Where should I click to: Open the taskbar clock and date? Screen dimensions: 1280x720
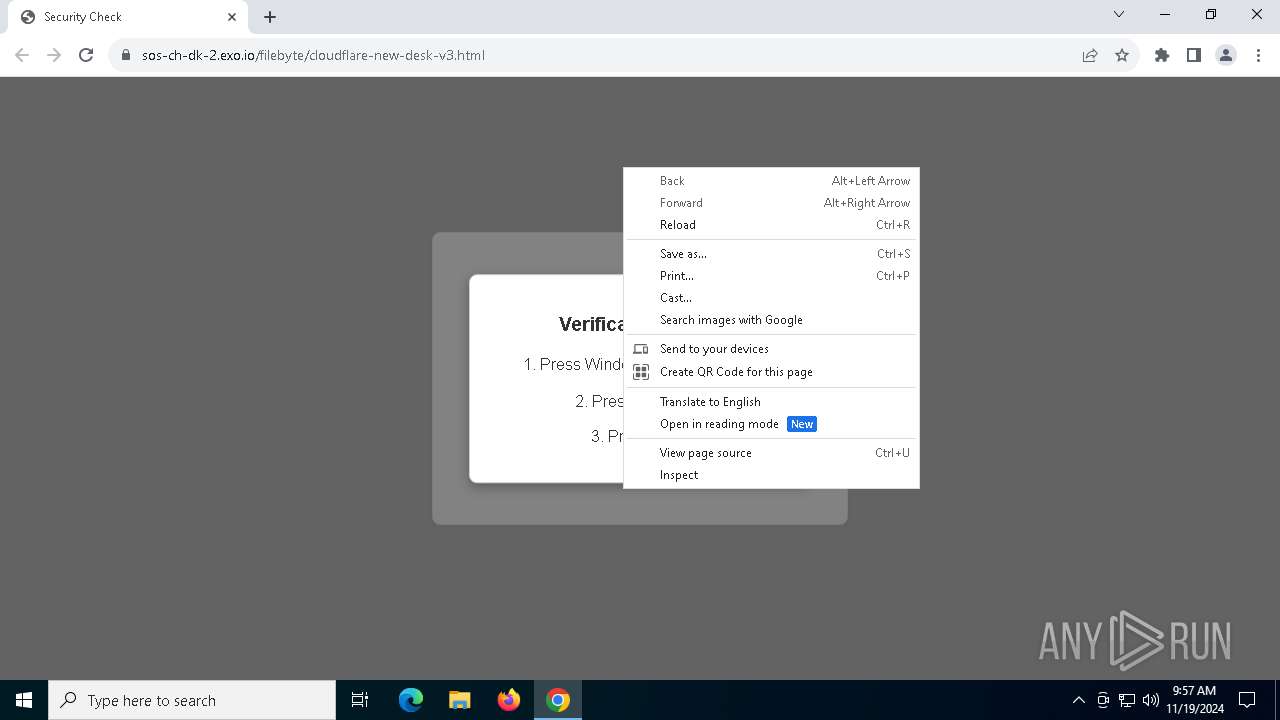coord(1194,700)
